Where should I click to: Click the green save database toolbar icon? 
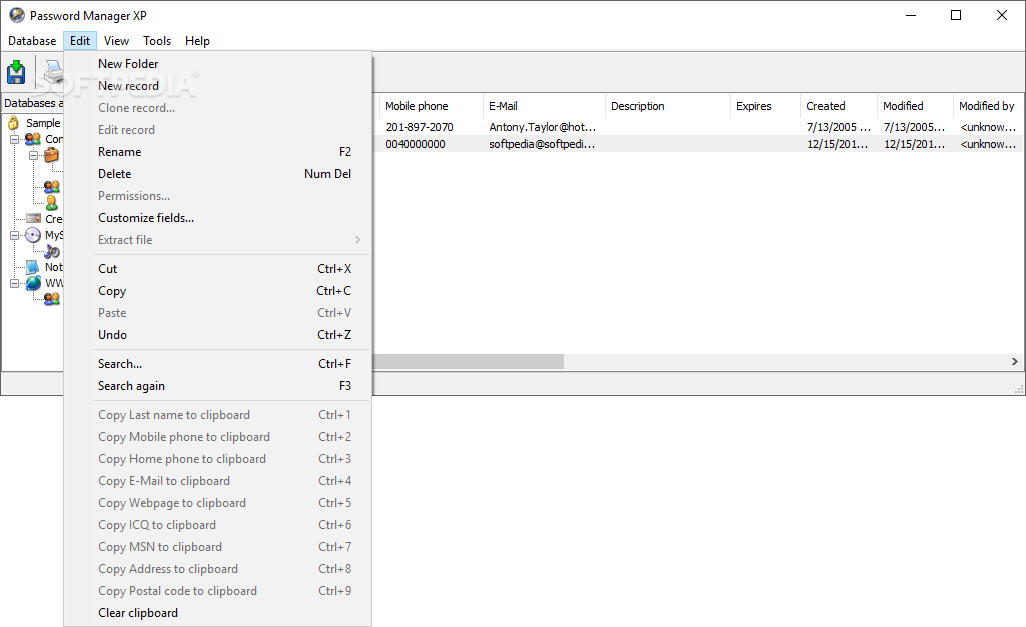coord(16,72)
